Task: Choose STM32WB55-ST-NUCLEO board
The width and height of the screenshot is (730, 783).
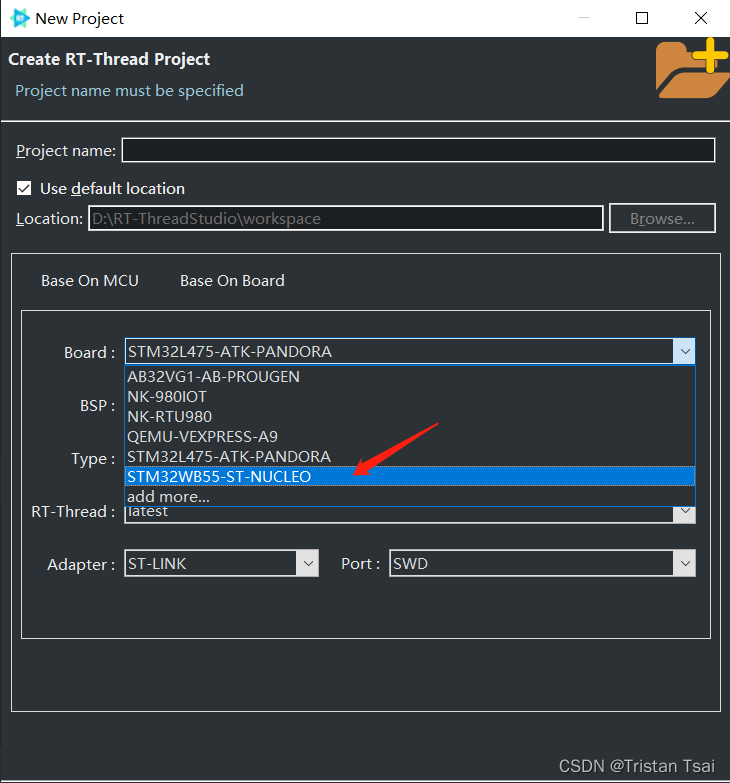Action: (x=409, y=476)
